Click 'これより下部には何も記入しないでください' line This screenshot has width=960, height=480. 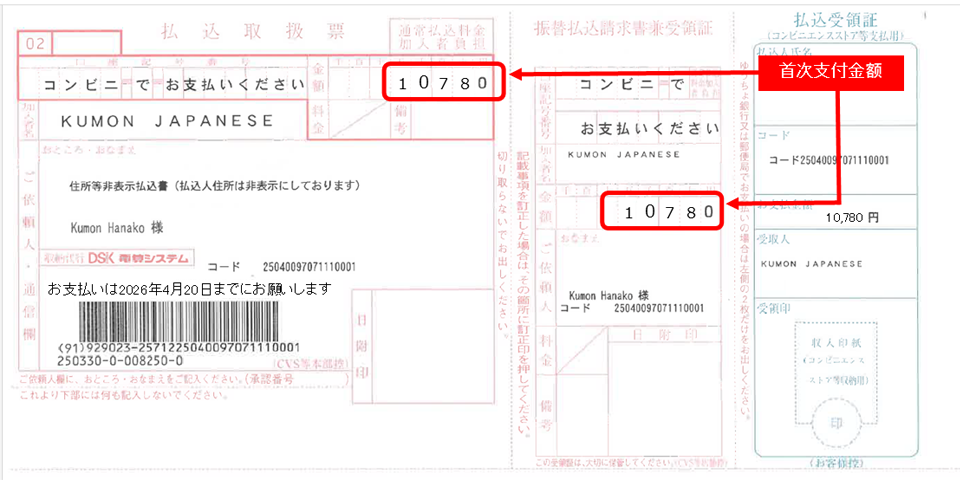coord(124,395)
